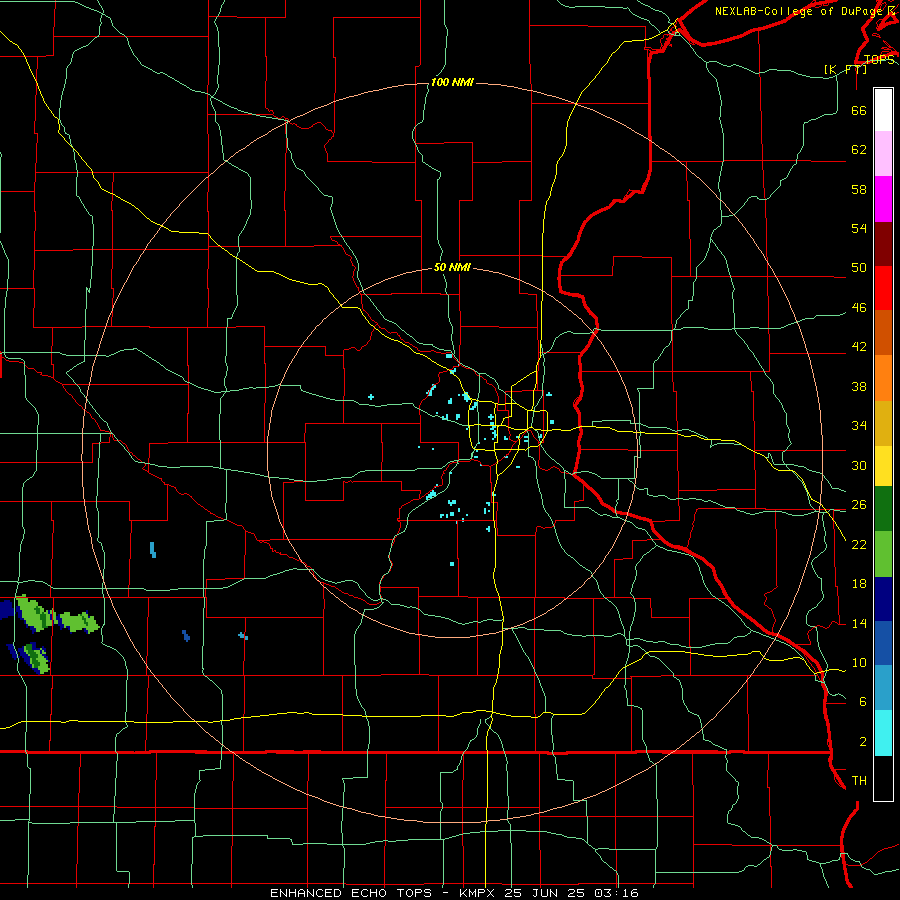Click the medium blue legend swatch
This screenshot has width=900, height=900.
pos(883,644)
